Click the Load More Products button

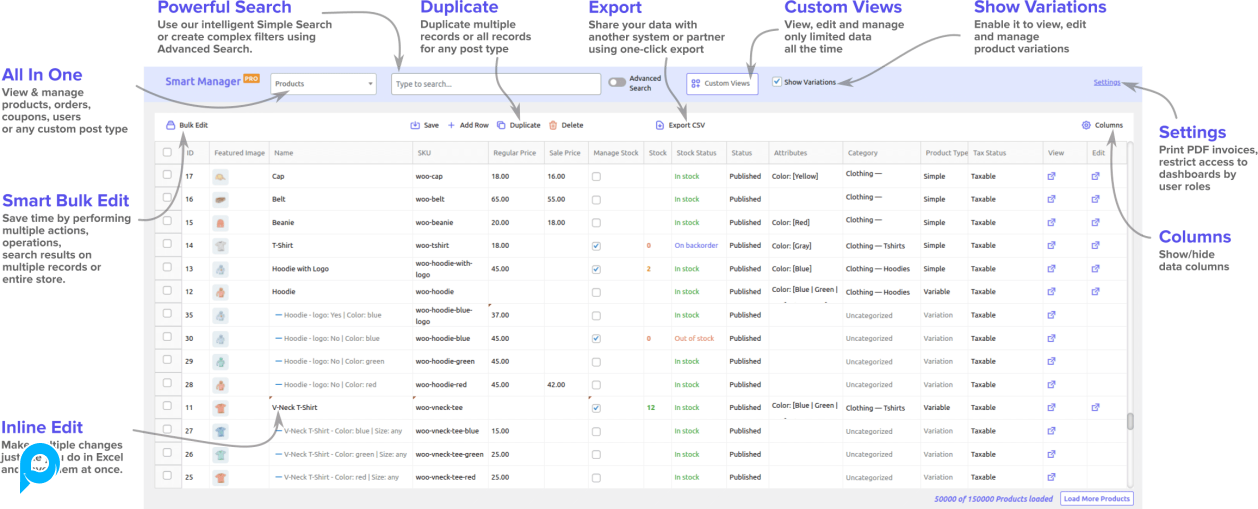pos(1096,498)
